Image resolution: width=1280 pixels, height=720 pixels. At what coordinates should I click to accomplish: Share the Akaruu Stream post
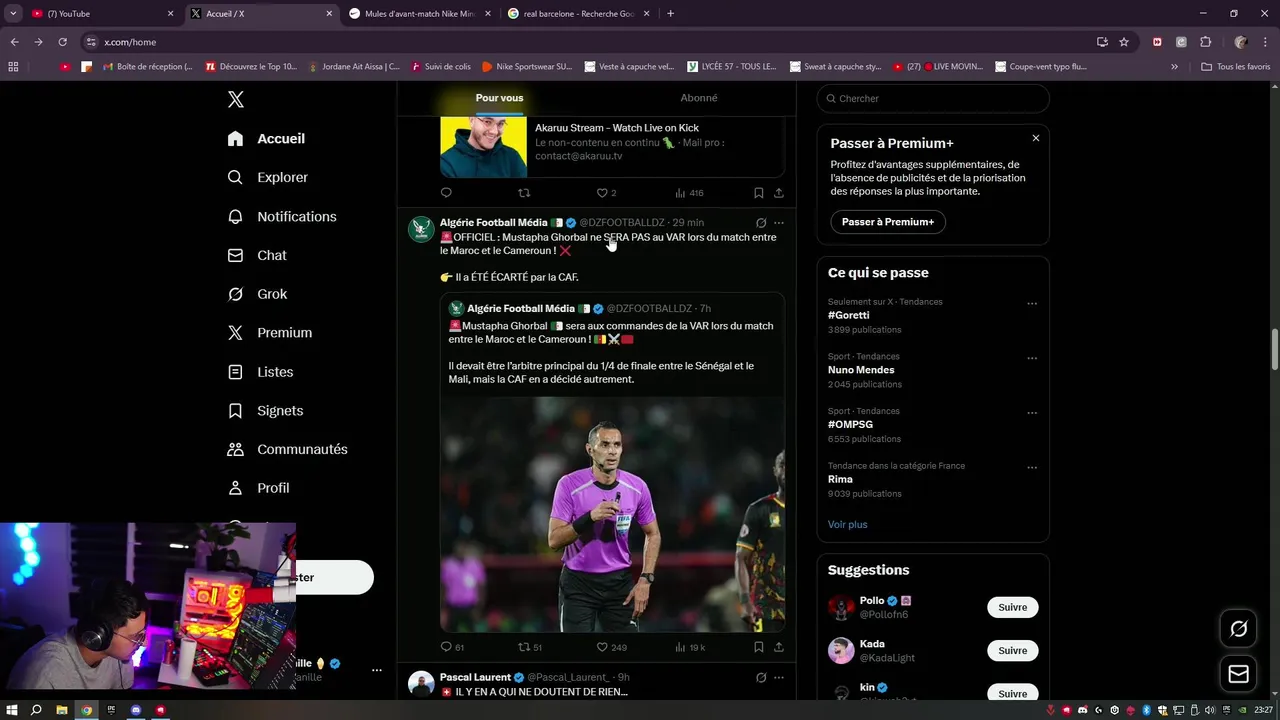pyautogui.click(x=779, y=193)
